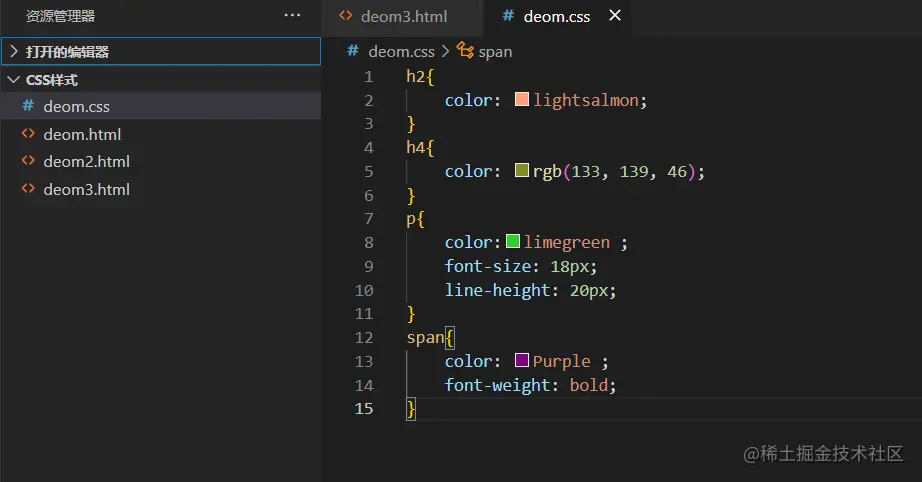Click the span symbol in the breadcrumb

click(x=495, y=52)
